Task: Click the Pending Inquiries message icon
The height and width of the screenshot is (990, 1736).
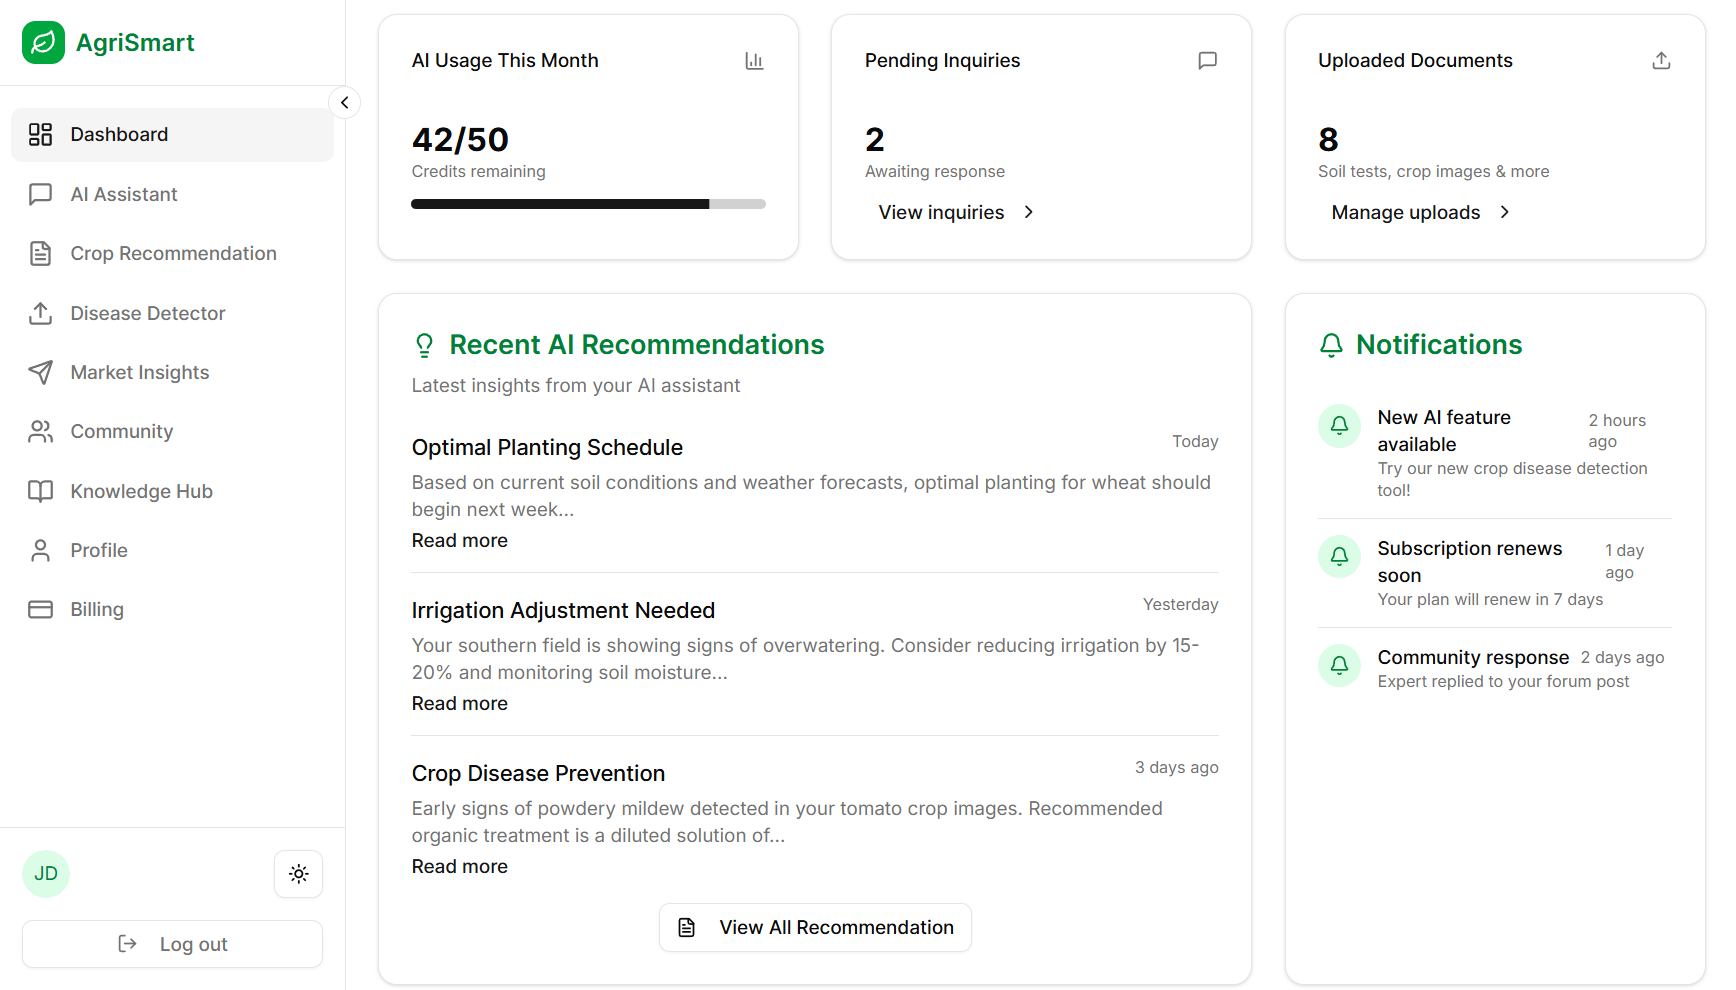Action: (1207, 61)
